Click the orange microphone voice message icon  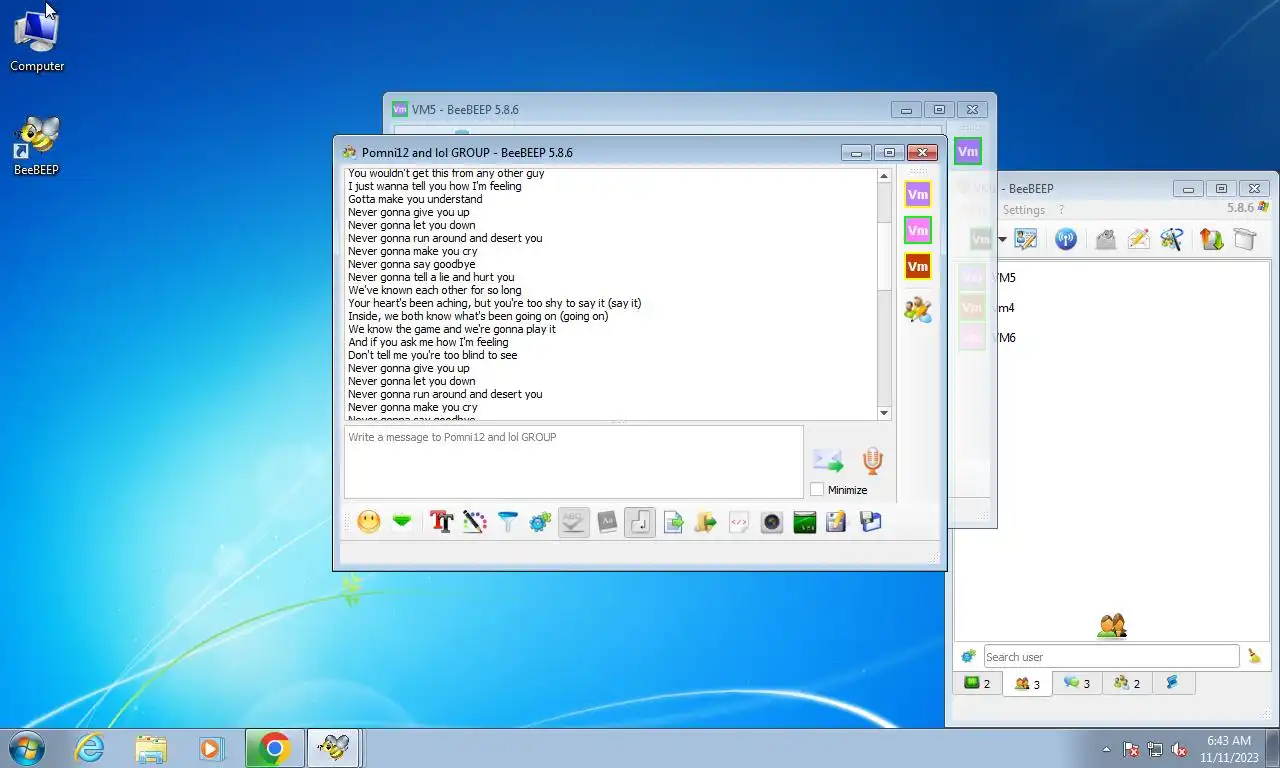[x=873, y=460]
